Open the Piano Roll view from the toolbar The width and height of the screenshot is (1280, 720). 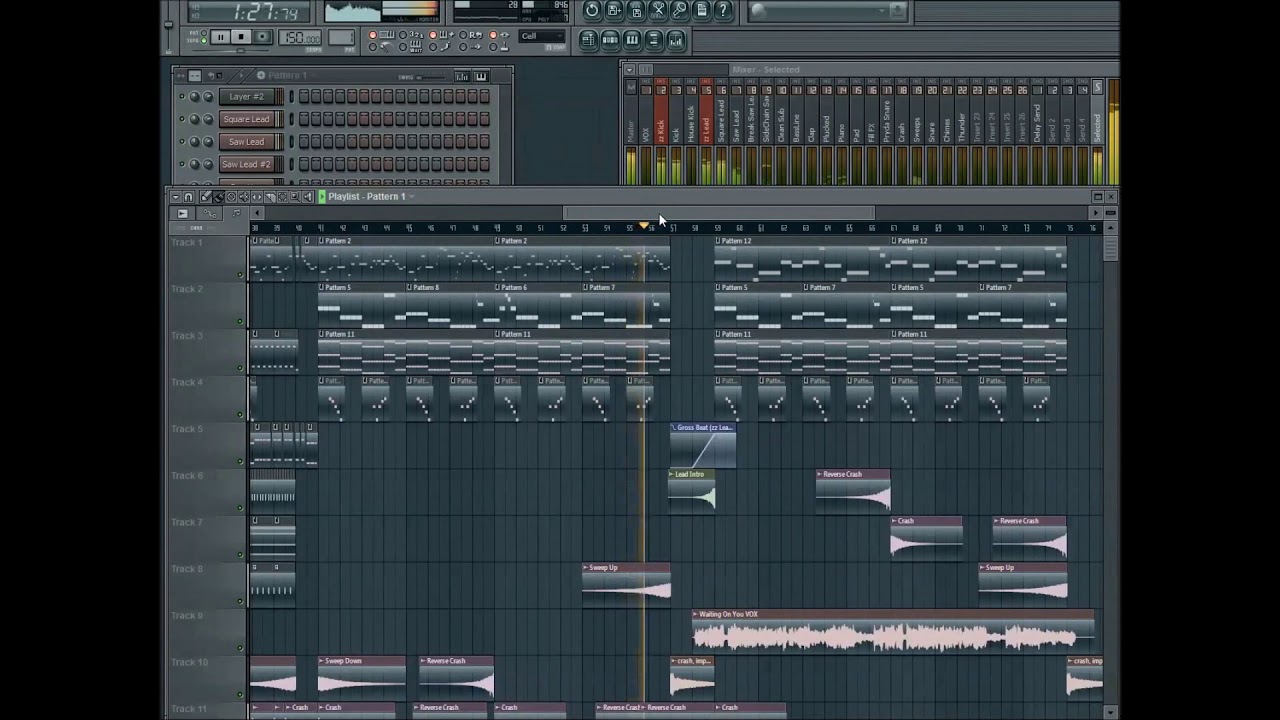point(632,40)
